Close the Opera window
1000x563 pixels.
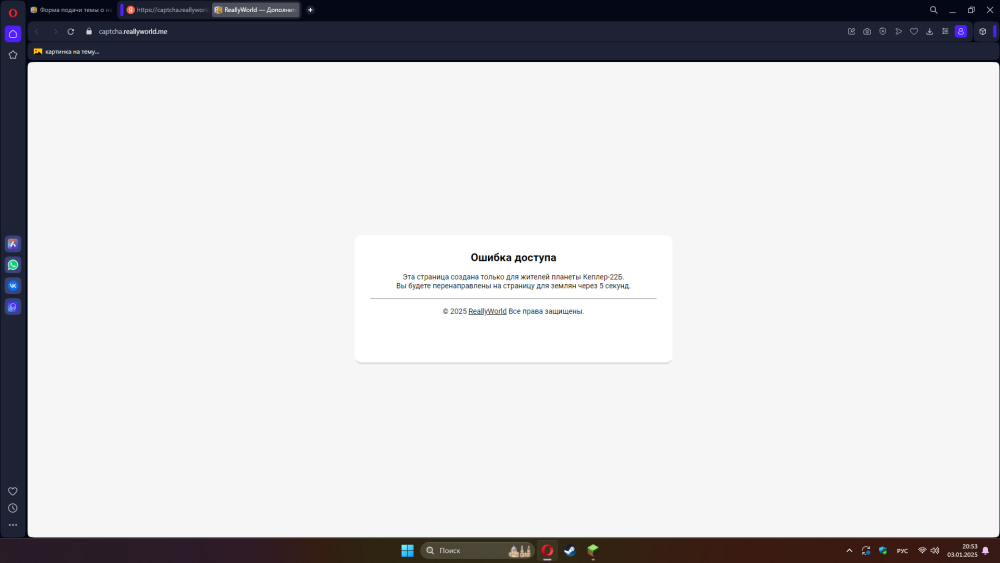click(990, 10)
